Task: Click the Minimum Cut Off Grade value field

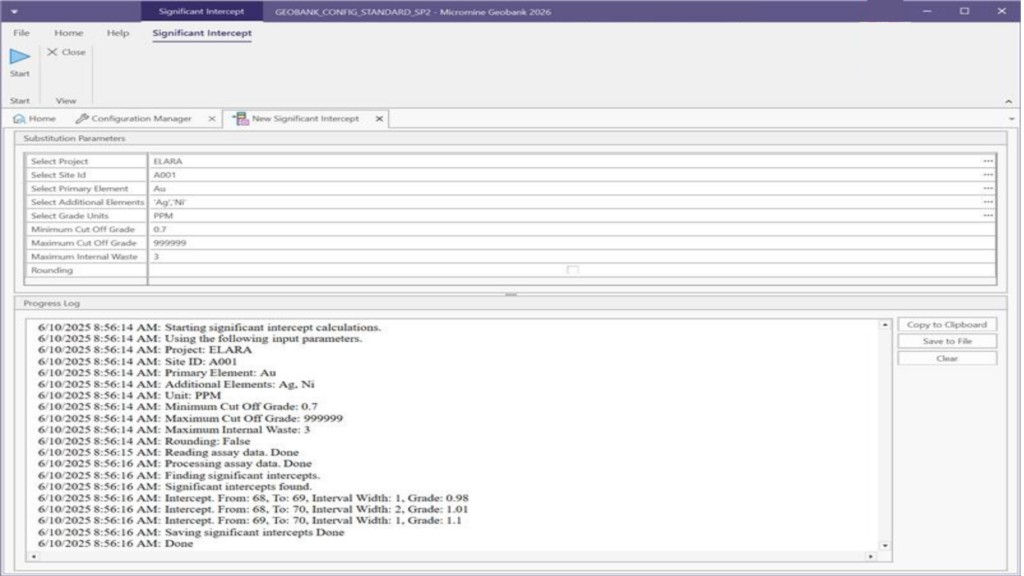Action: [570, 229]
